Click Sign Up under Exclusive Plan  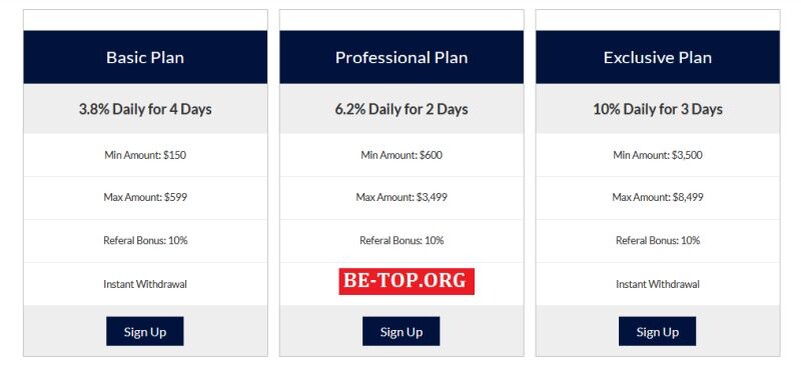click(x=657, y=331)
